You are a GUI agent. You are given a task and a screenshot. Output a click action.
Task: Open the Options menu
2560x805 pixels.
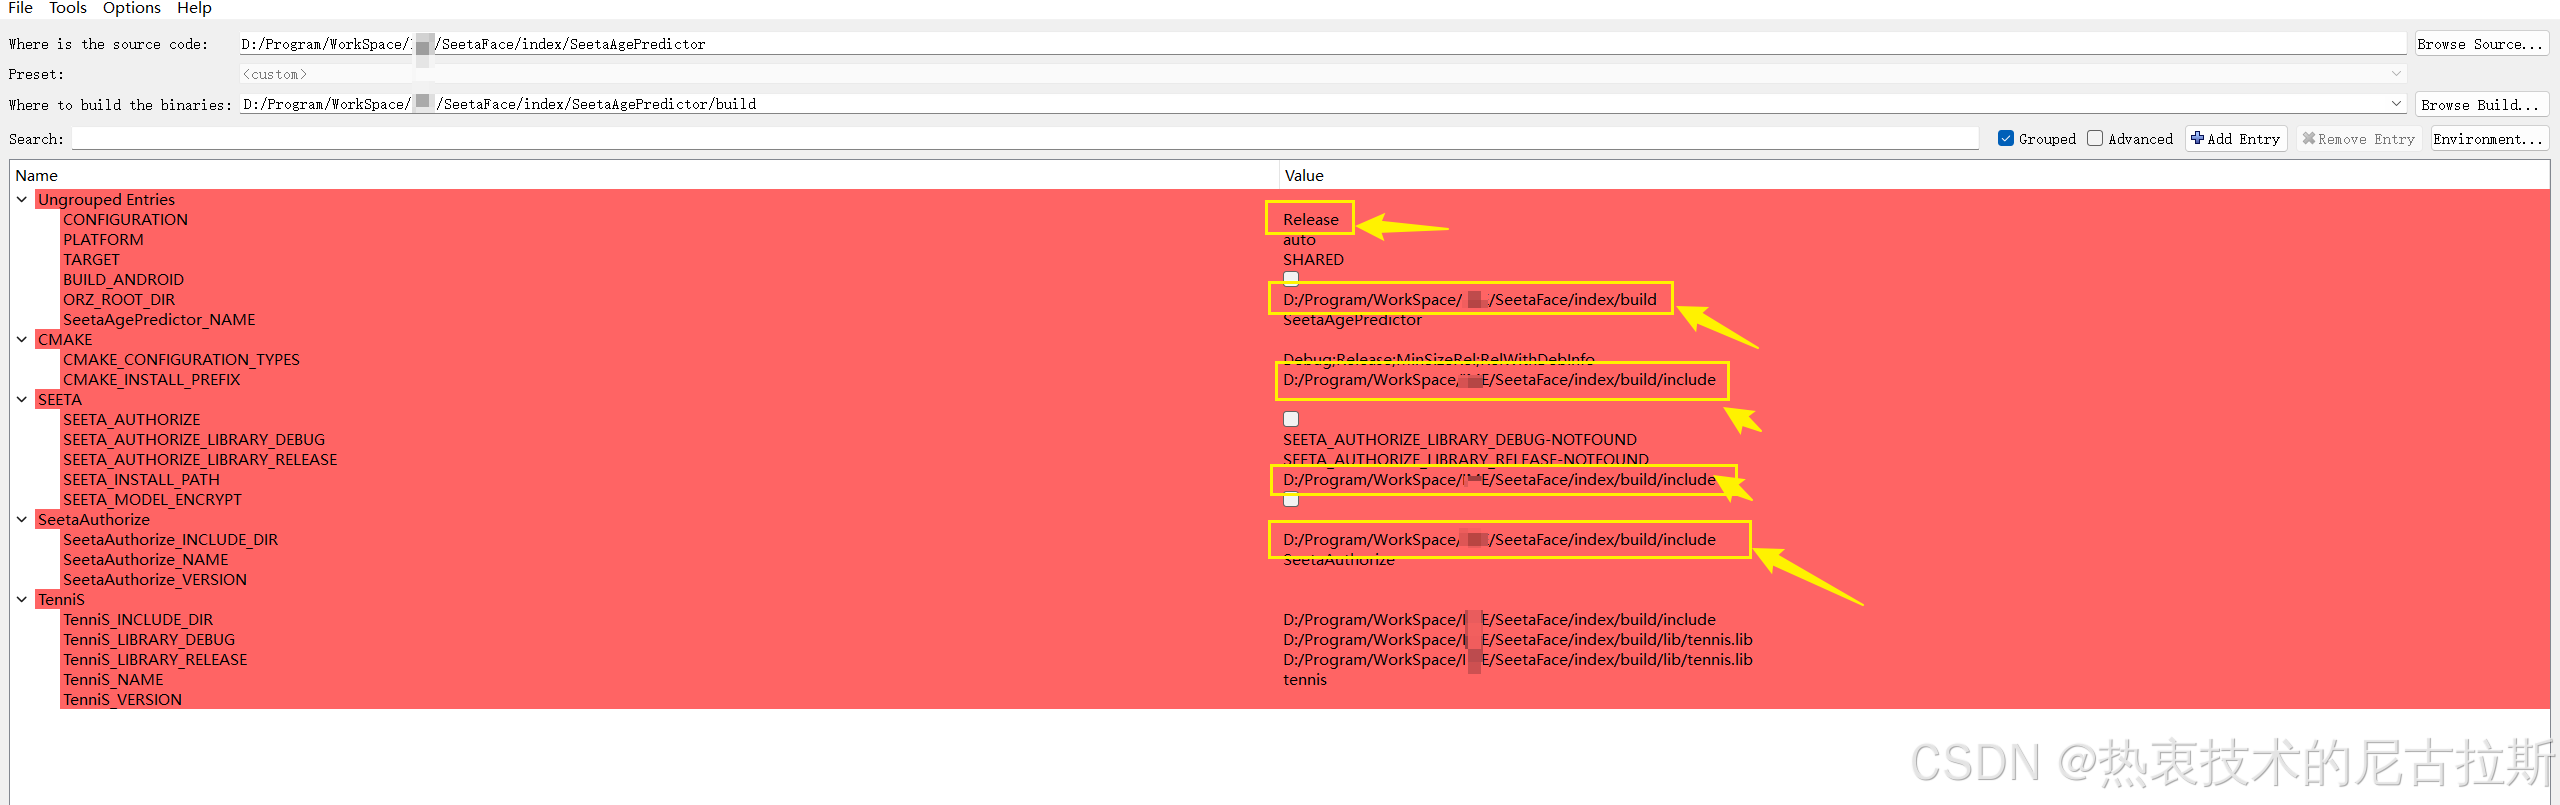pos(131,8)
